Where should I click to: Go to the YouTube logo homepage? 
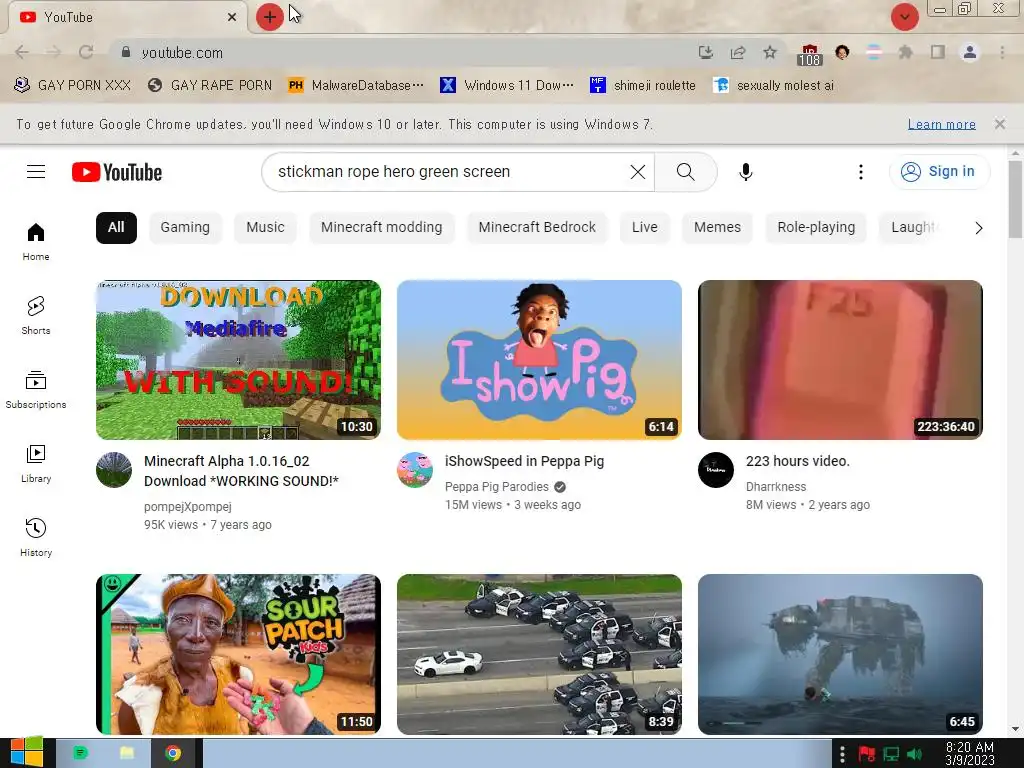click(117, 172)
